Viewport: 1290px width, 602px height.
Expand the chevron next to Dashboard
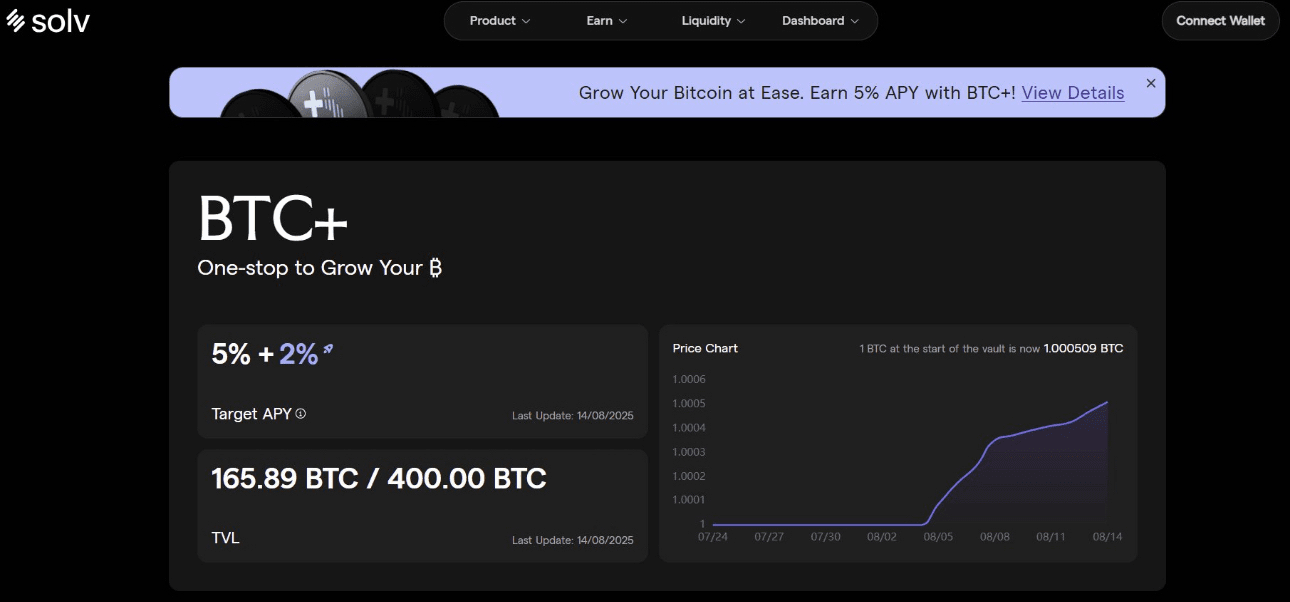click(854, 21)
